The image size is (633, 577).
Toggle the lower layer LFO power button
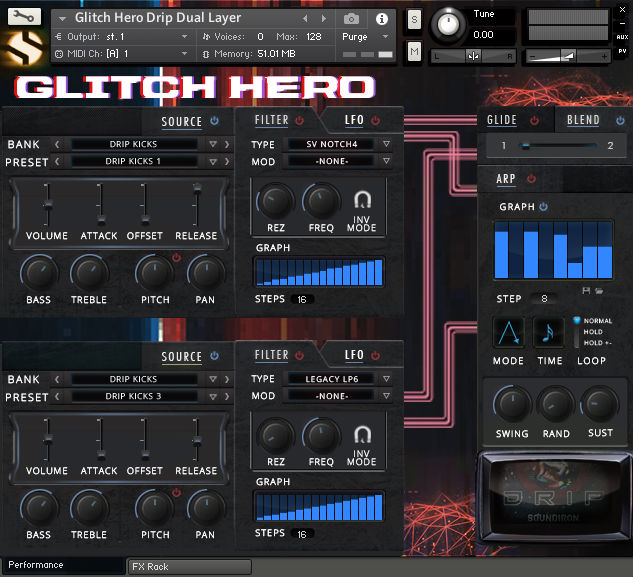coord(375,355)
